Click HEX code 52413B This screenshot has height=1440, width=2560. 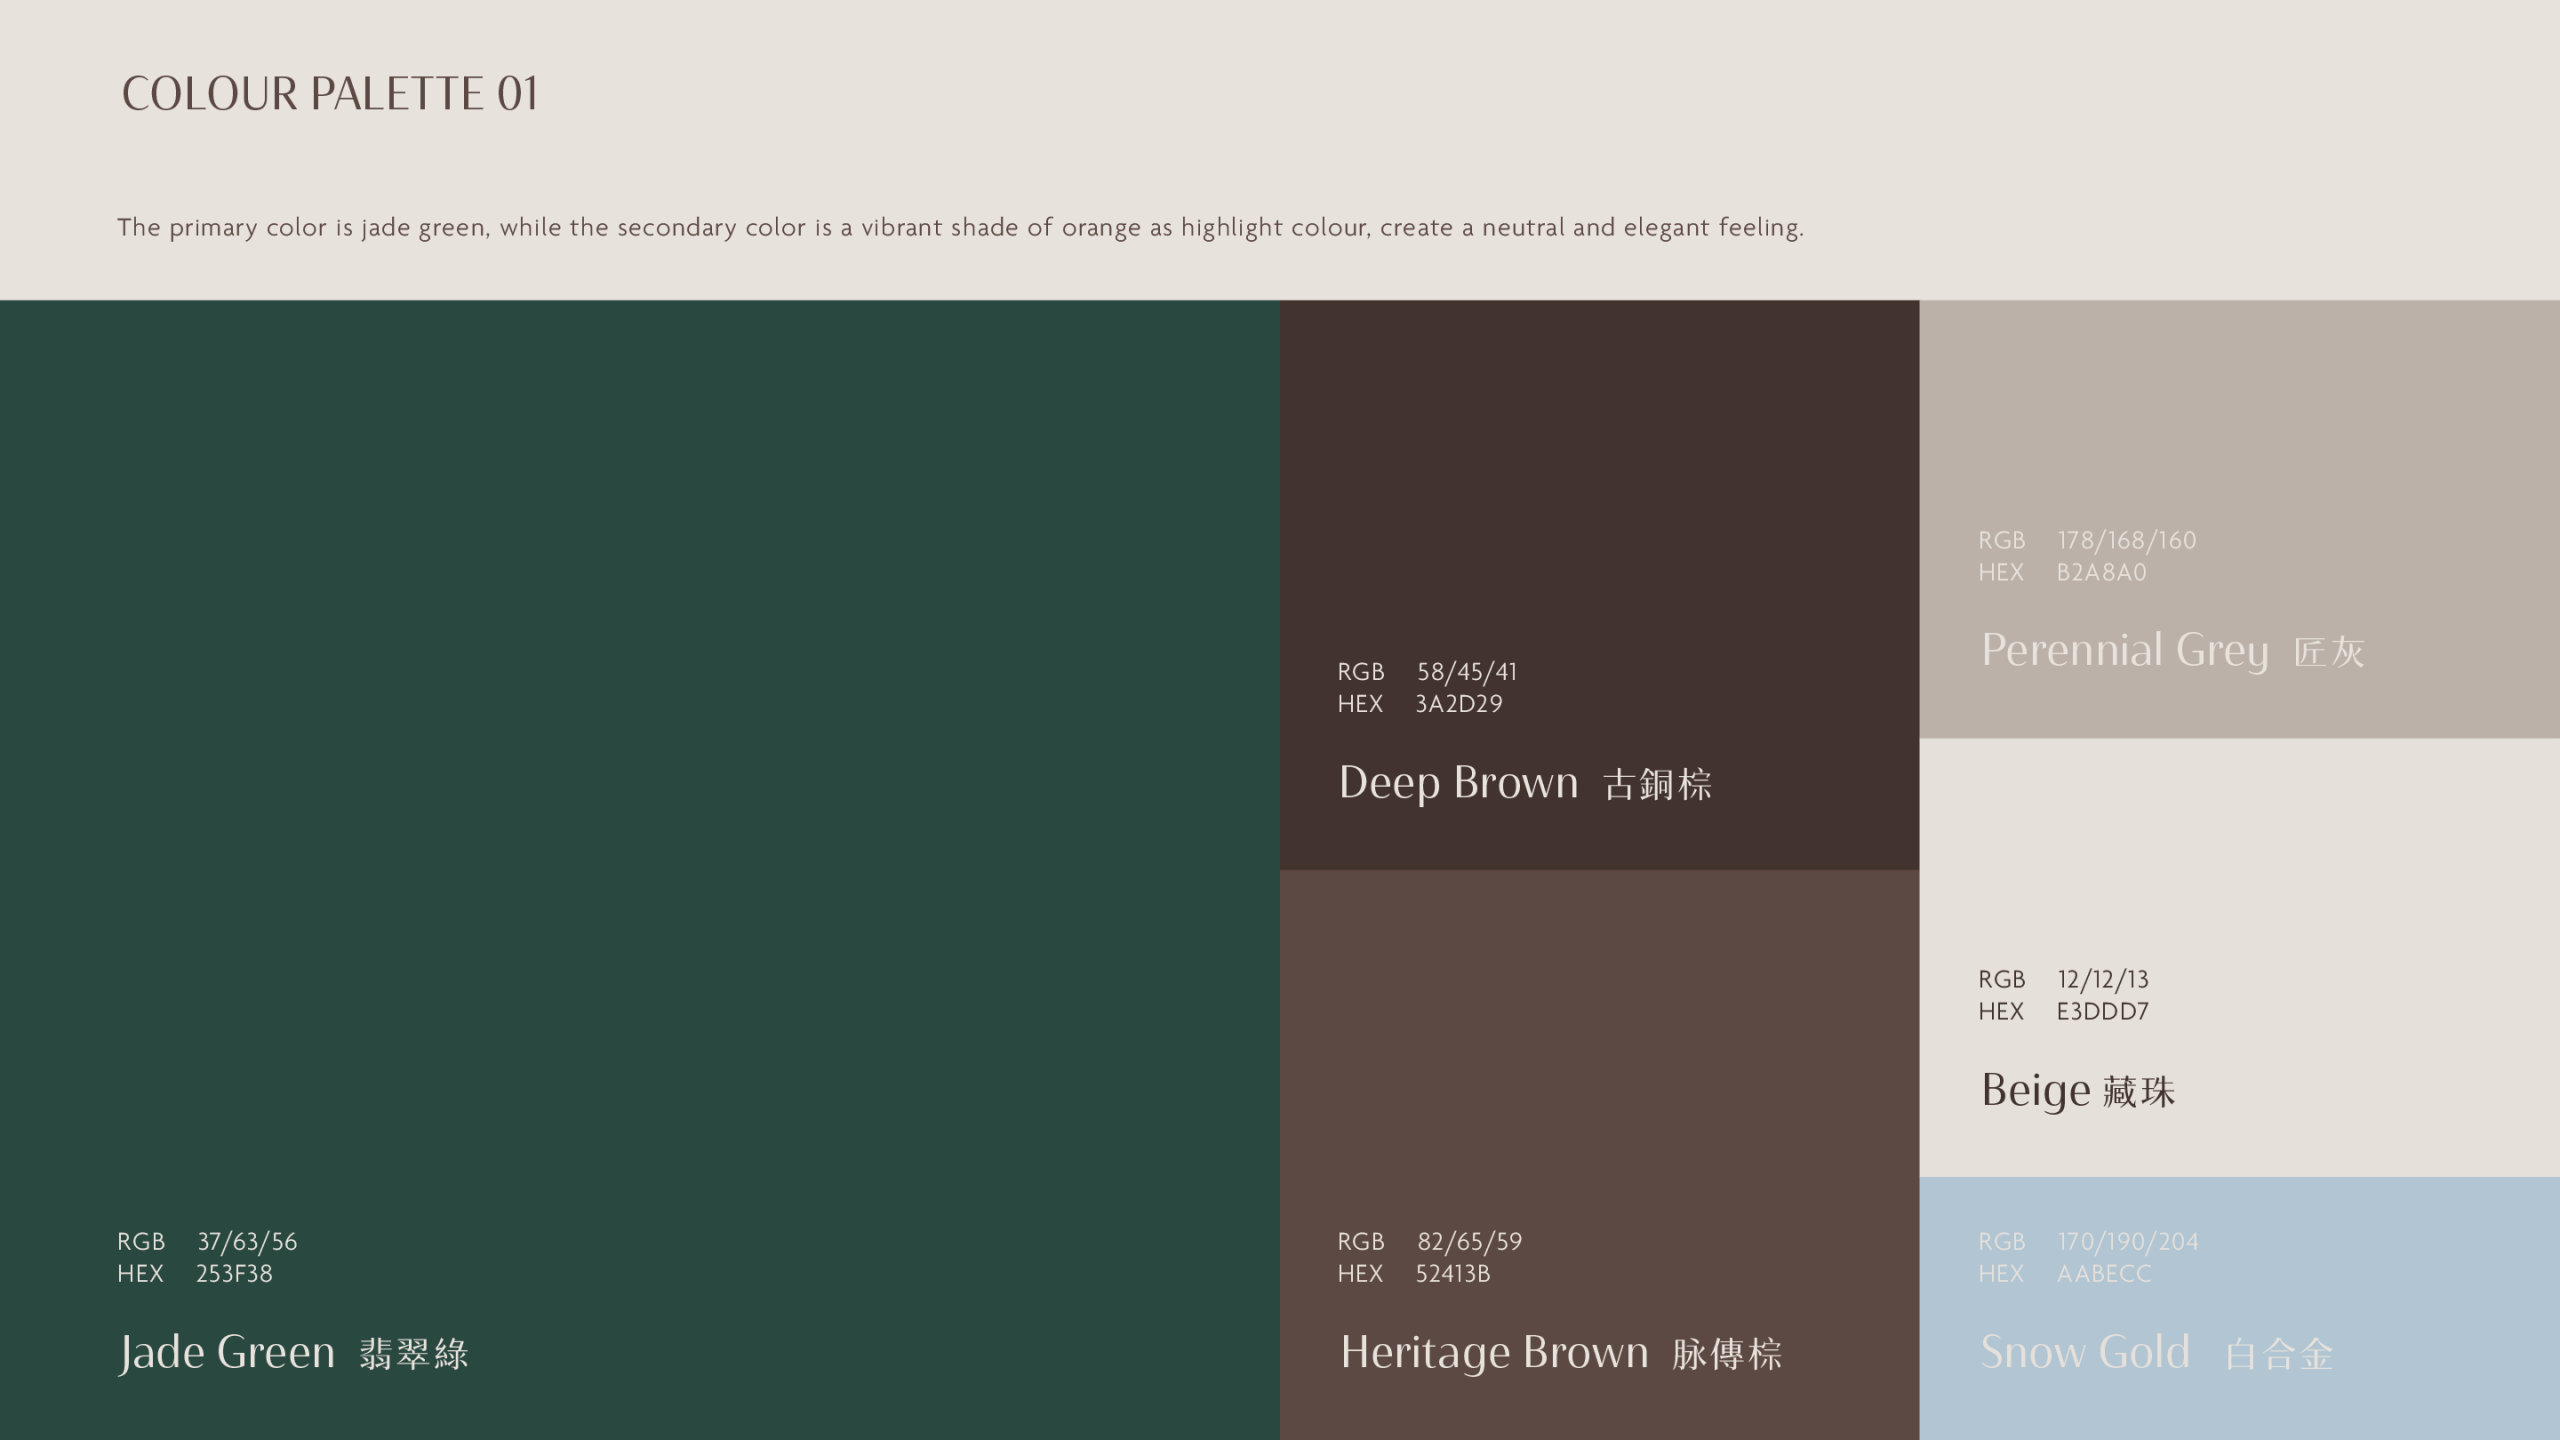click(x=1452, y=1274)
